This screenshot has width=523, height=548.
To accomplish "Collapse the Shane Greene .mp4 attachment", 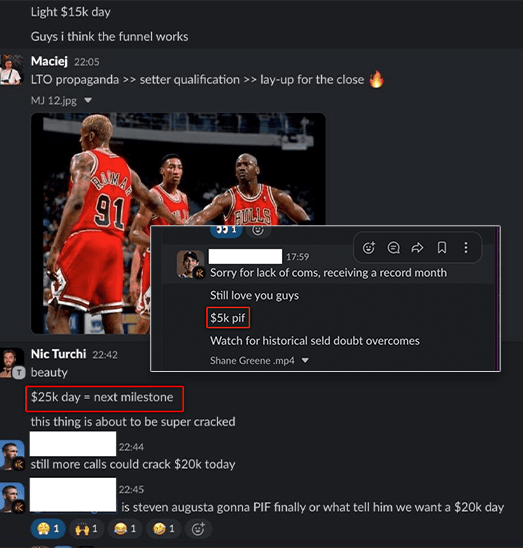I will pyautogui.click(x=305, y=360).
